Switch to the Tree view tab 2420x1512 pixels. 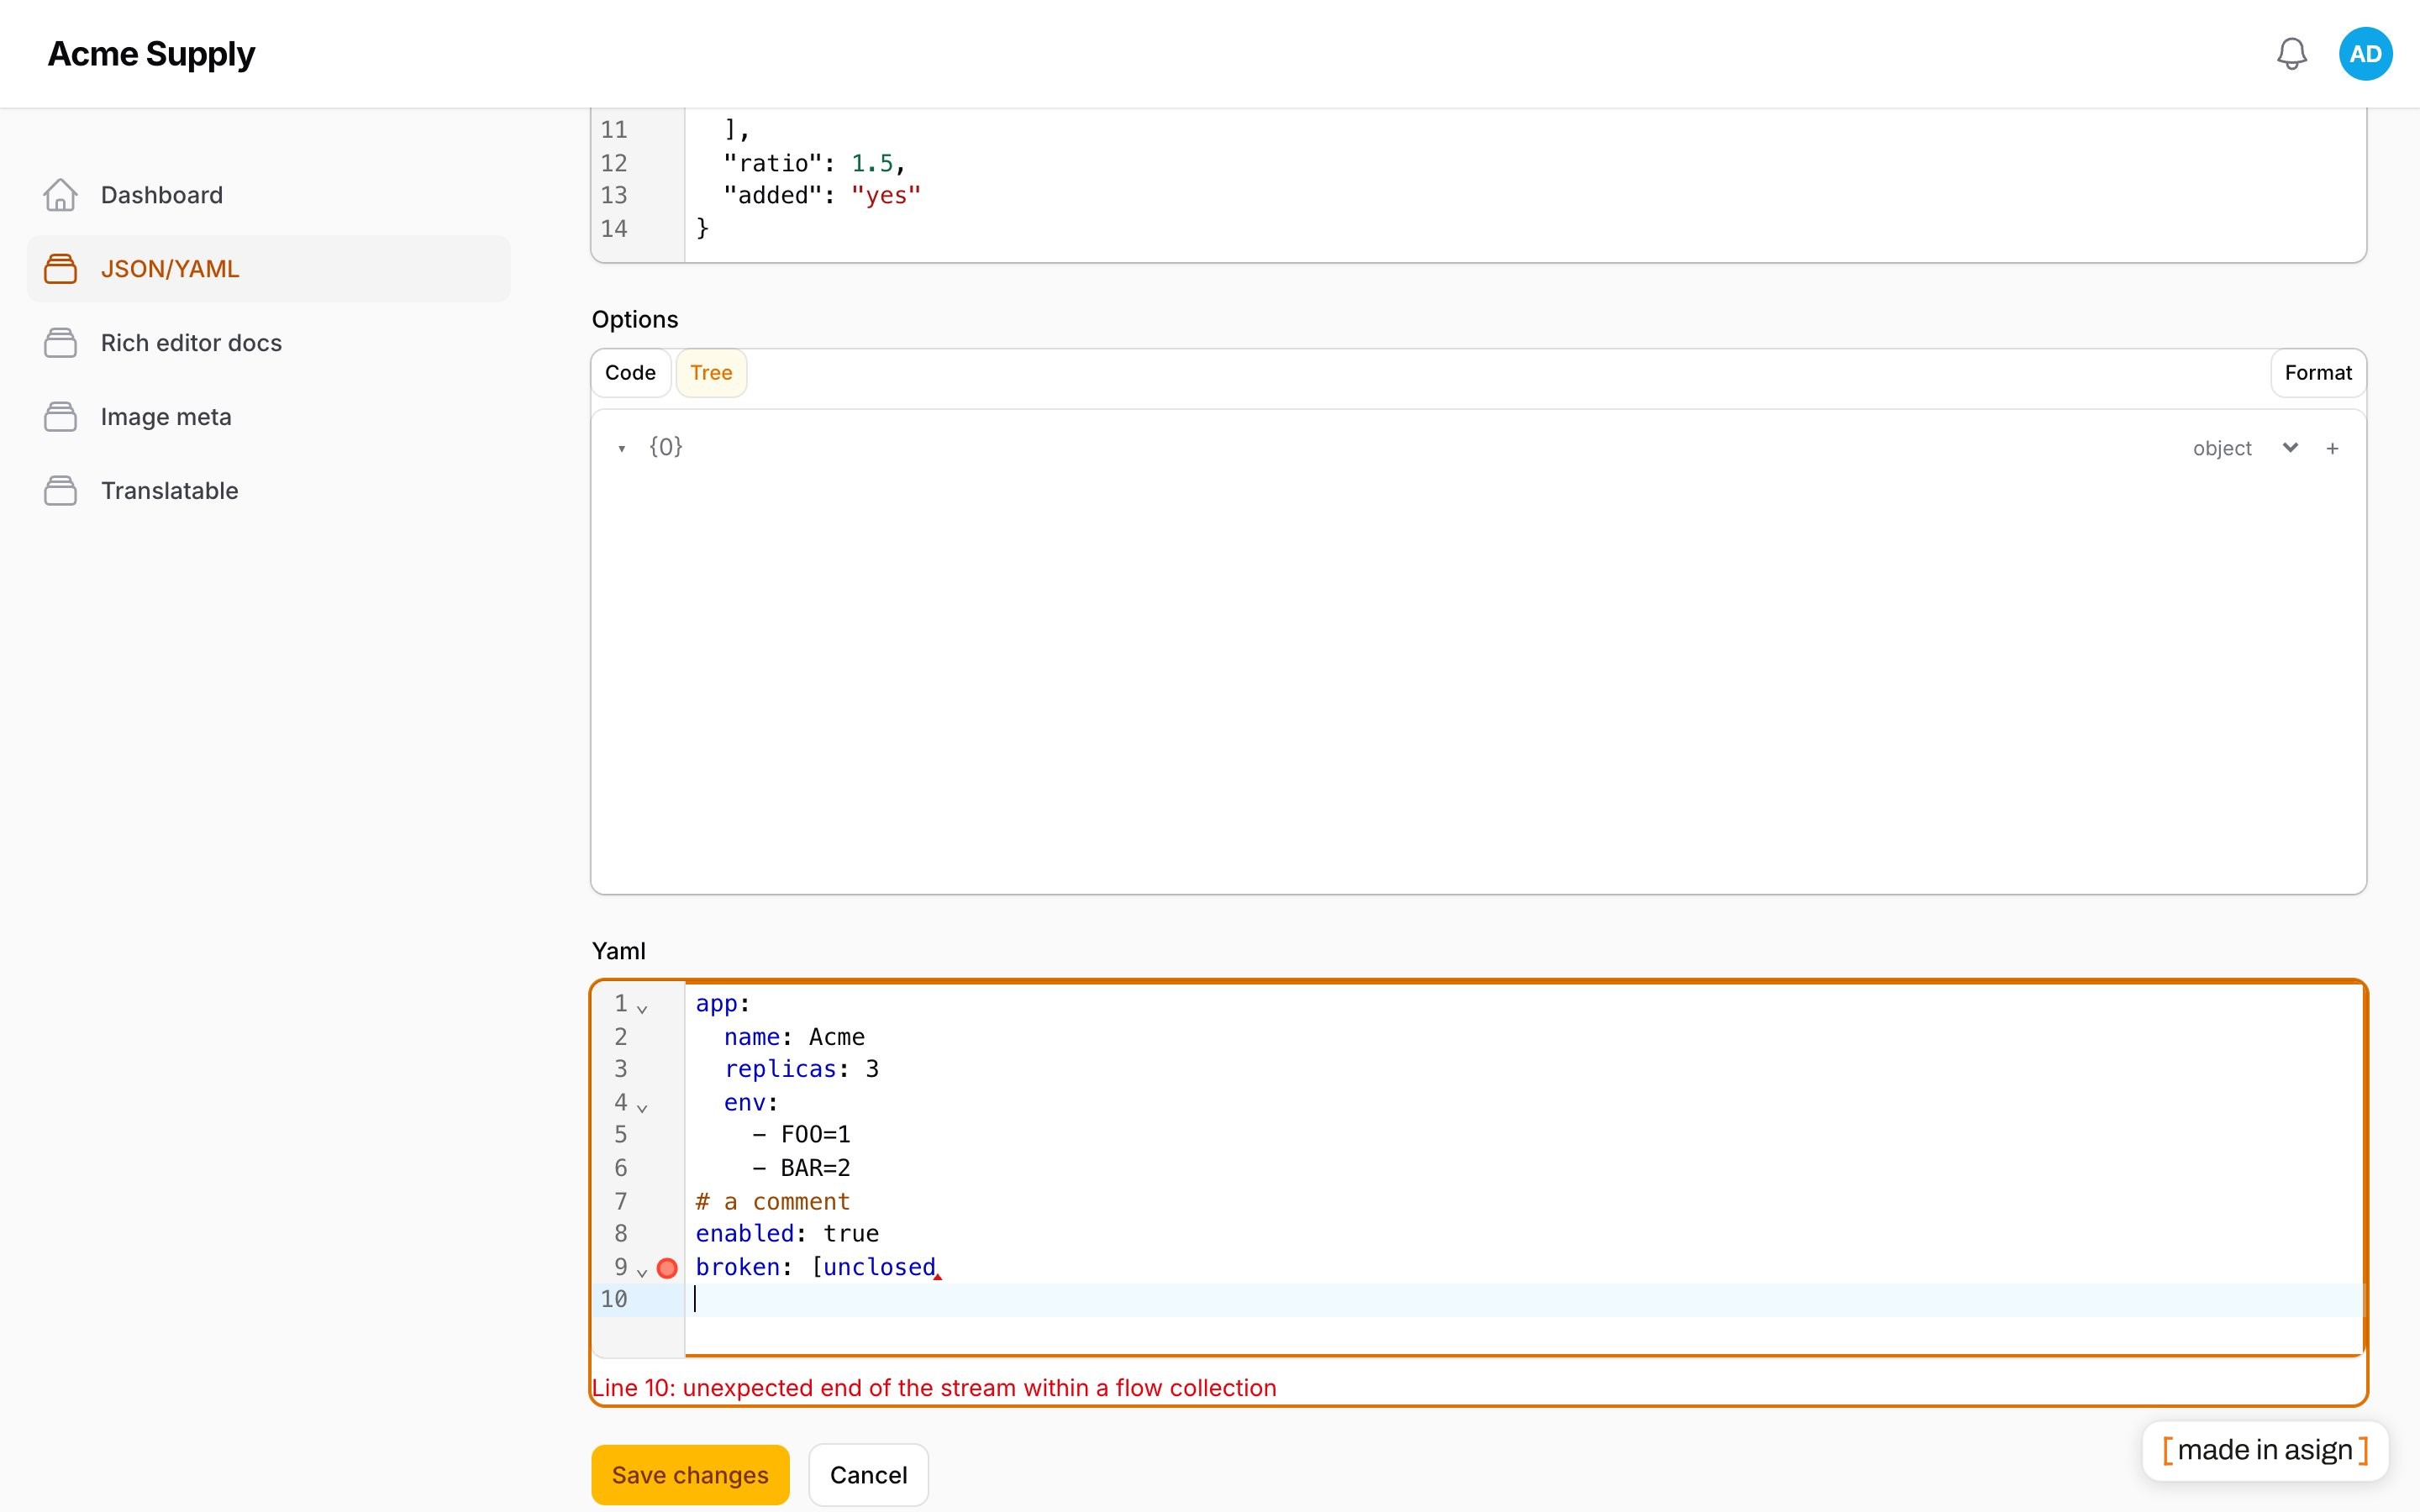click(711, 373)
